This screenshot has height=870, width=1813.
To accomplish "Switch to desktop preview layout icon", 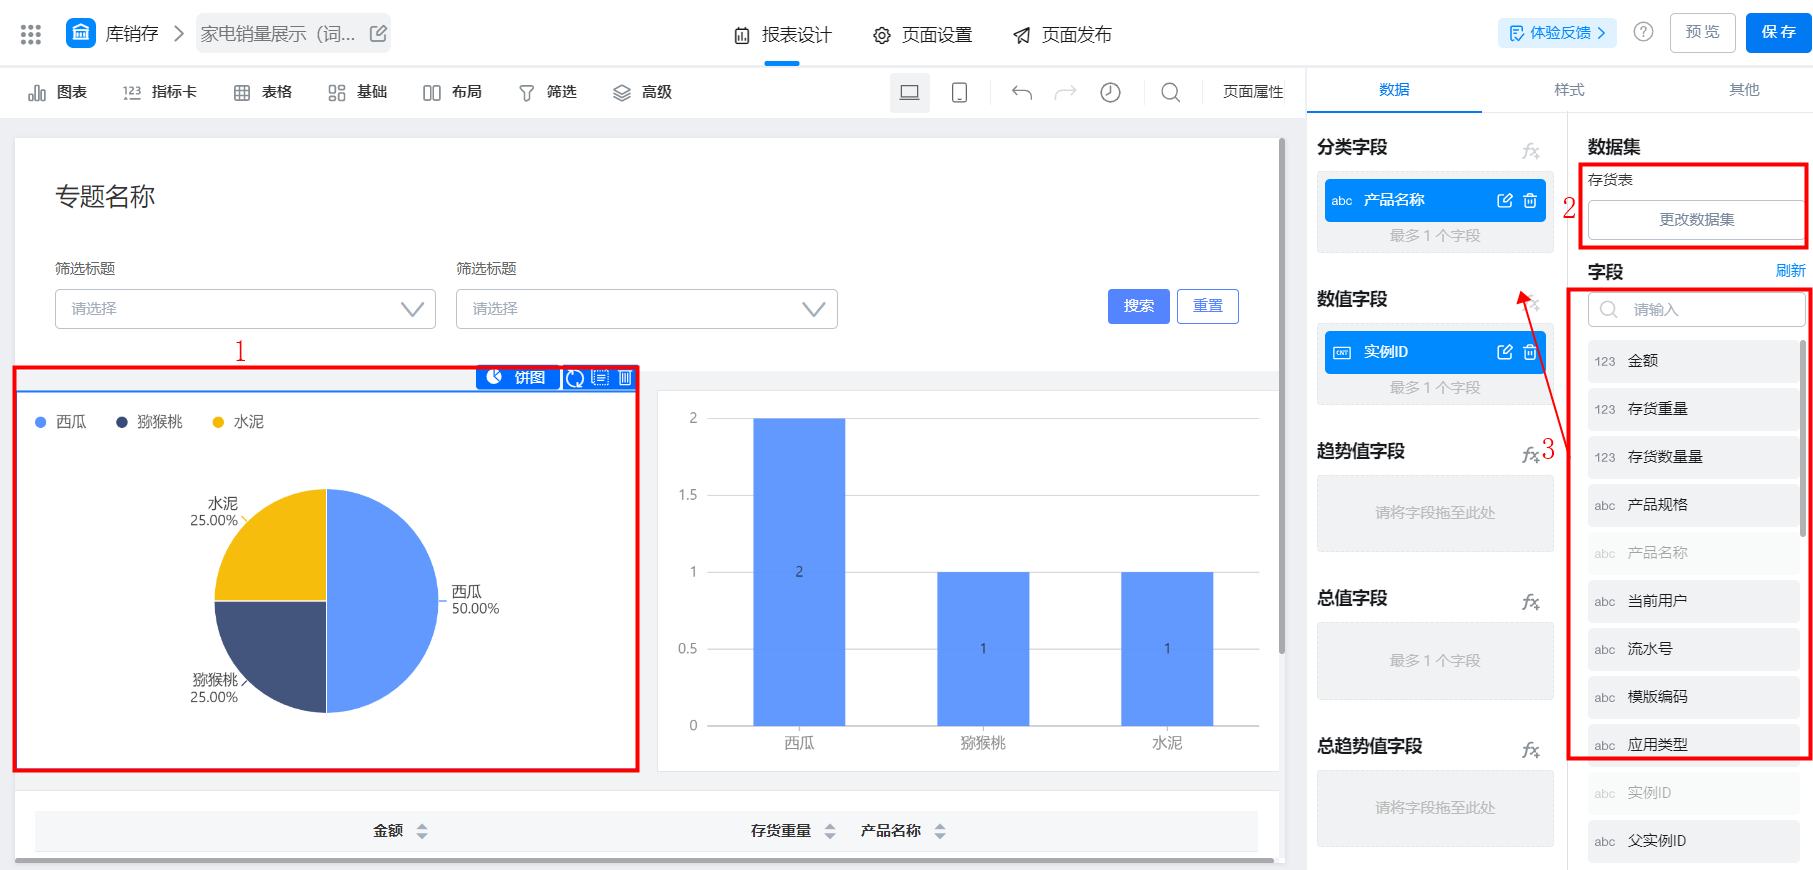I will [910, 93].
